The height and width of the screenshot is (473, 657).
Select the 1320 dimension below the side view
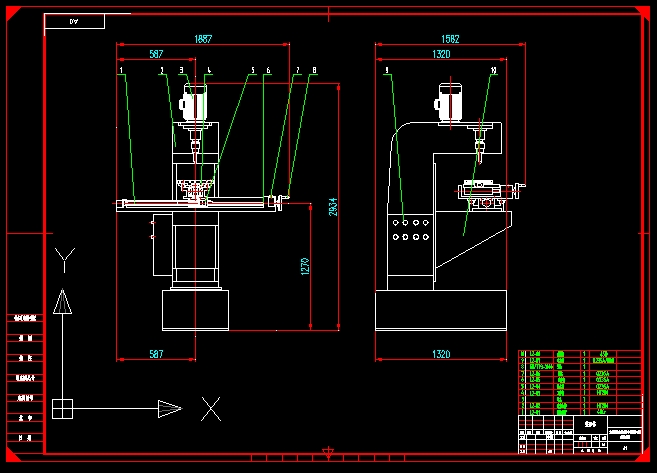tap(441, 354)
